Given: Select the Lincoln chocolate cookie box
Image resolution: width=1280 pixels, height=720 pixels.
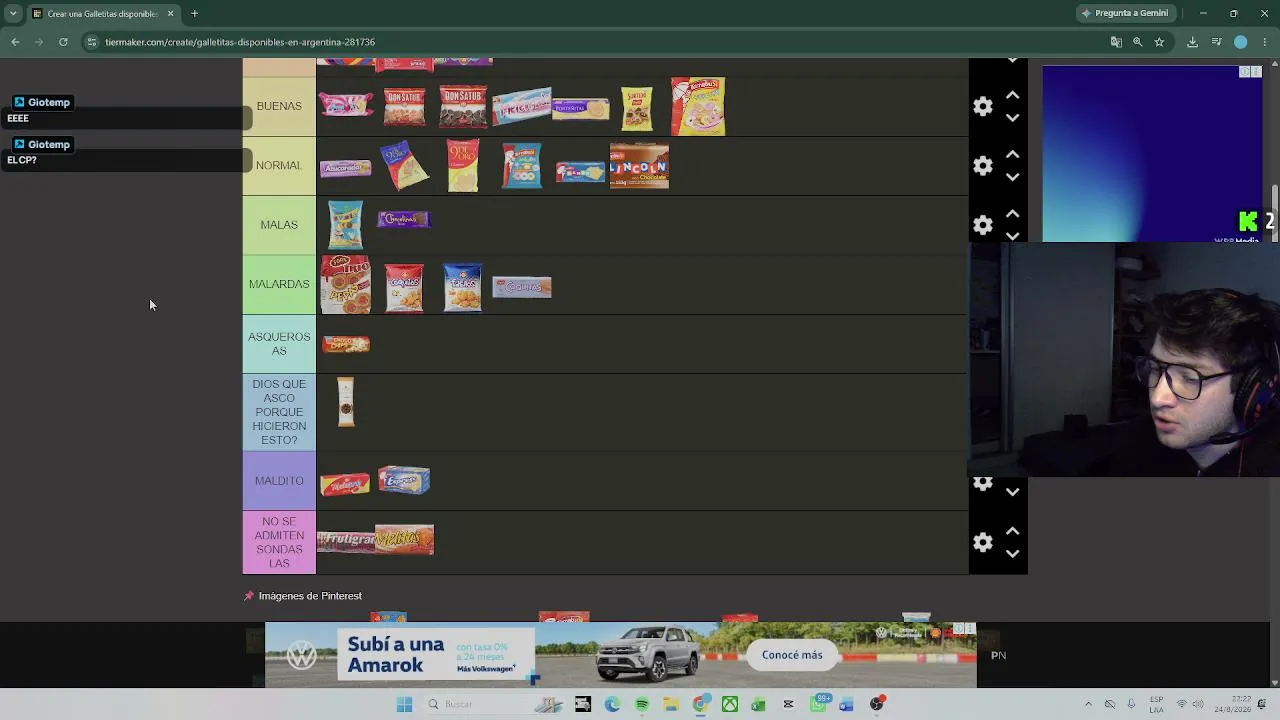Looking at the screenshot, I should [x=639, y=166].
